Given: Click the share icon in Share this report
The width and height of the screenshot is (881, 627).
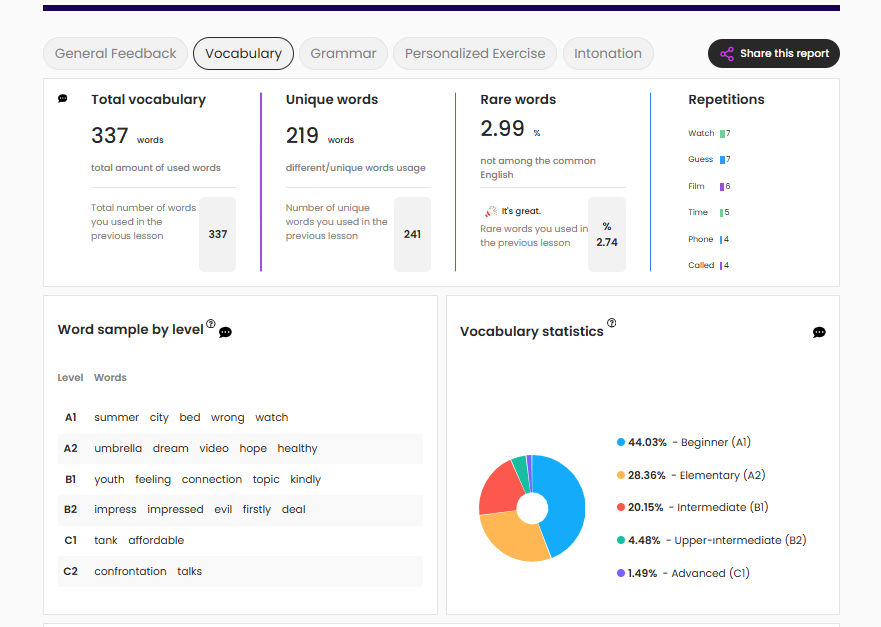Looking at the screenshot, I should pyautogui.click(x=727, y=54).
